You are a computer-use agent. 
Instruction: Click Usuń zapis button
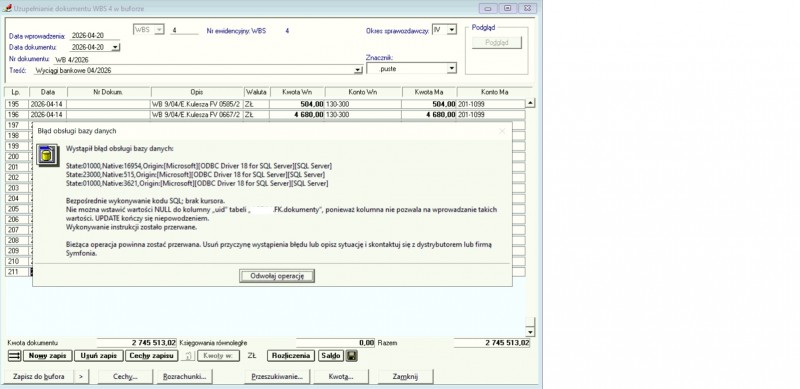pyautogui.click(x=98, y=356)
